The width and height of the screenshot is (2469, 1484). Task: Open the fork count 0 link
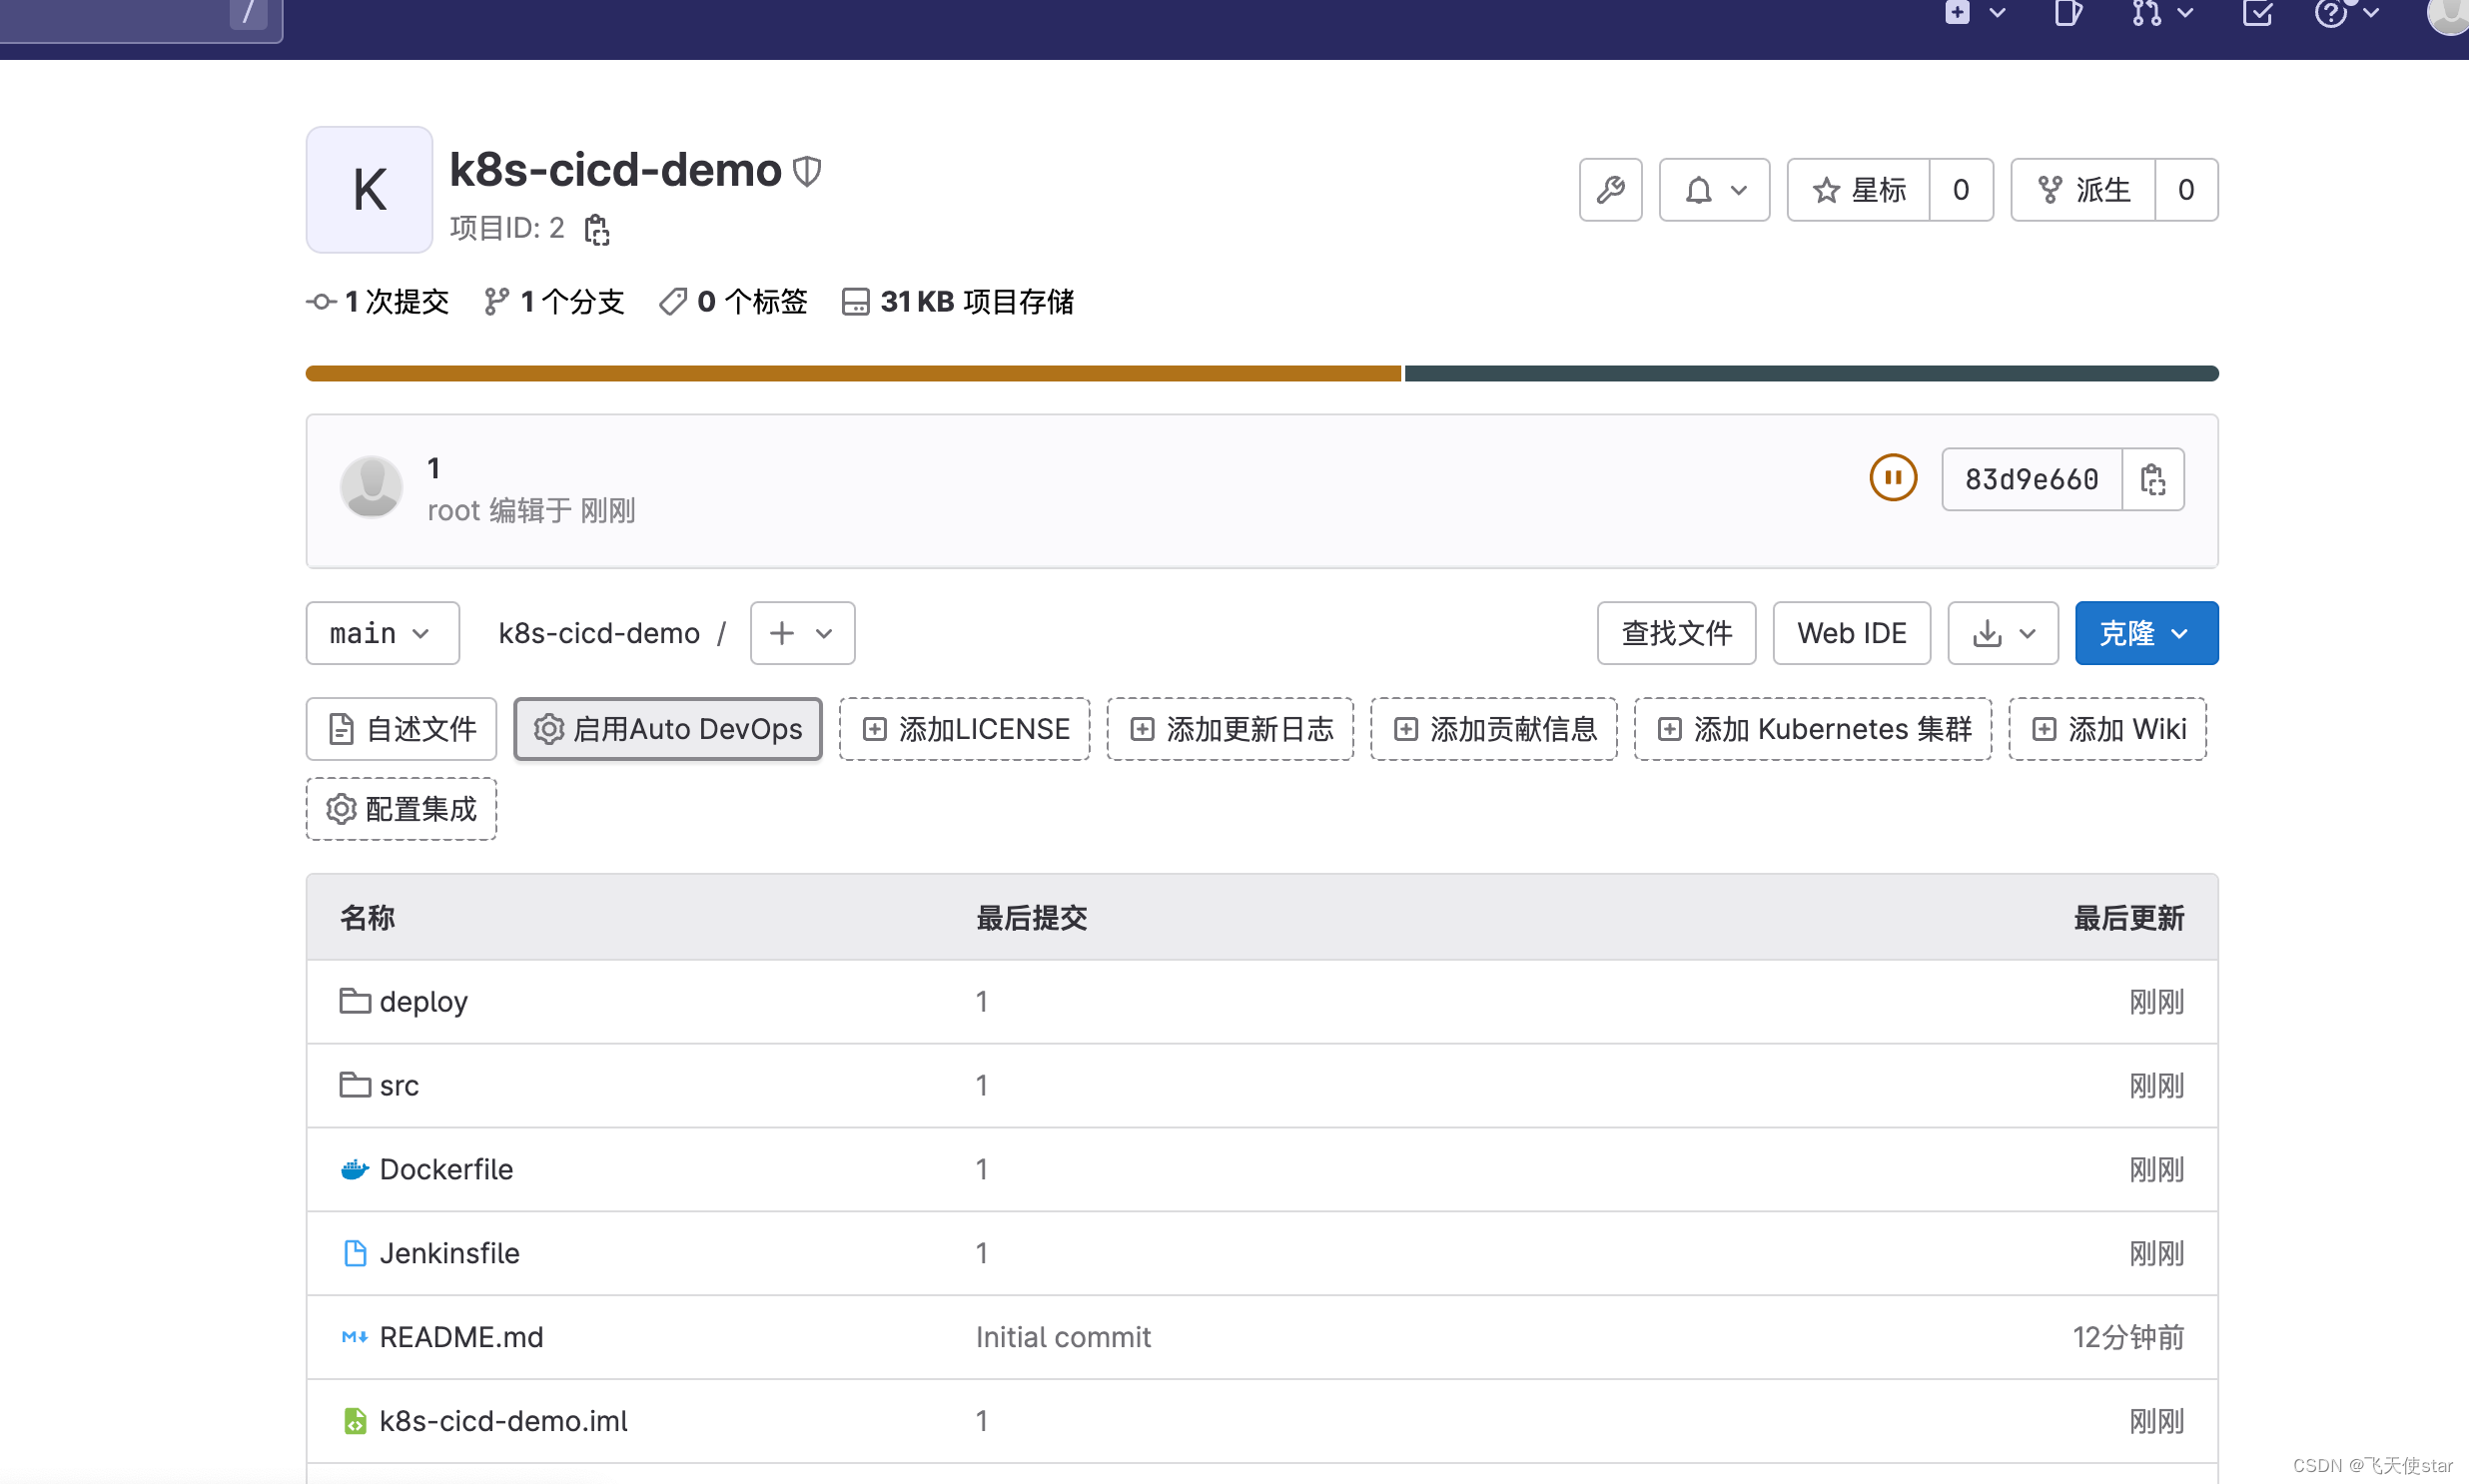click(x=2186, y=190)
